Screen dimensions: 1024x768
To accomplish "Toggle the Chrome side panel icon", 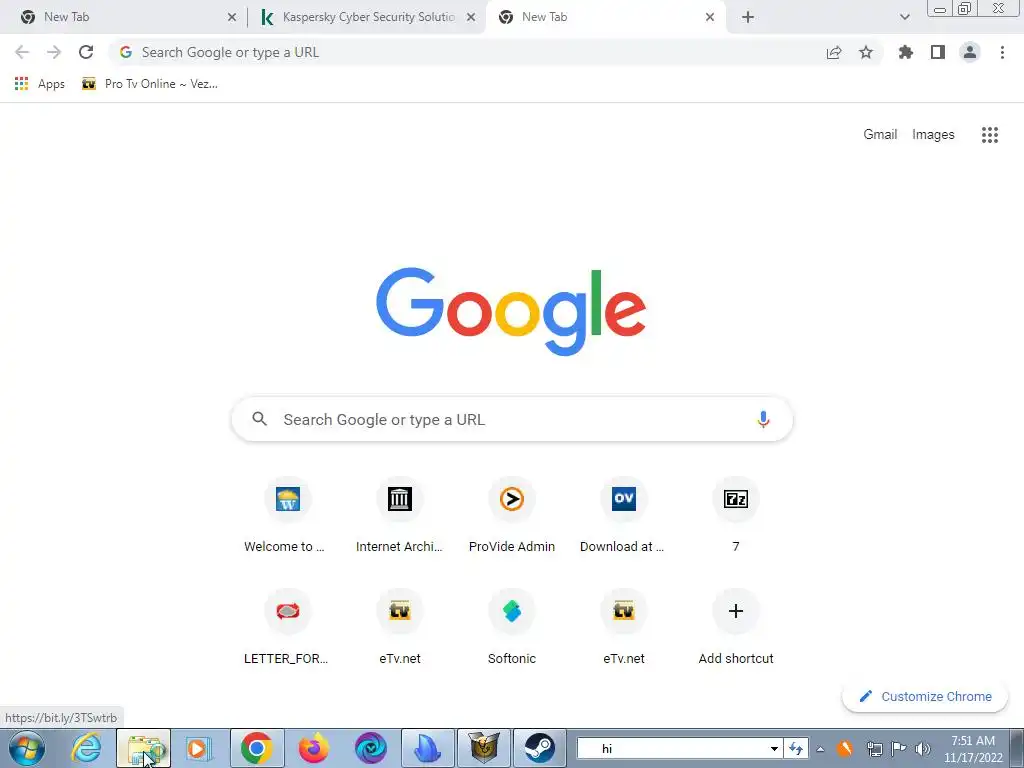I will click(938, 52).
